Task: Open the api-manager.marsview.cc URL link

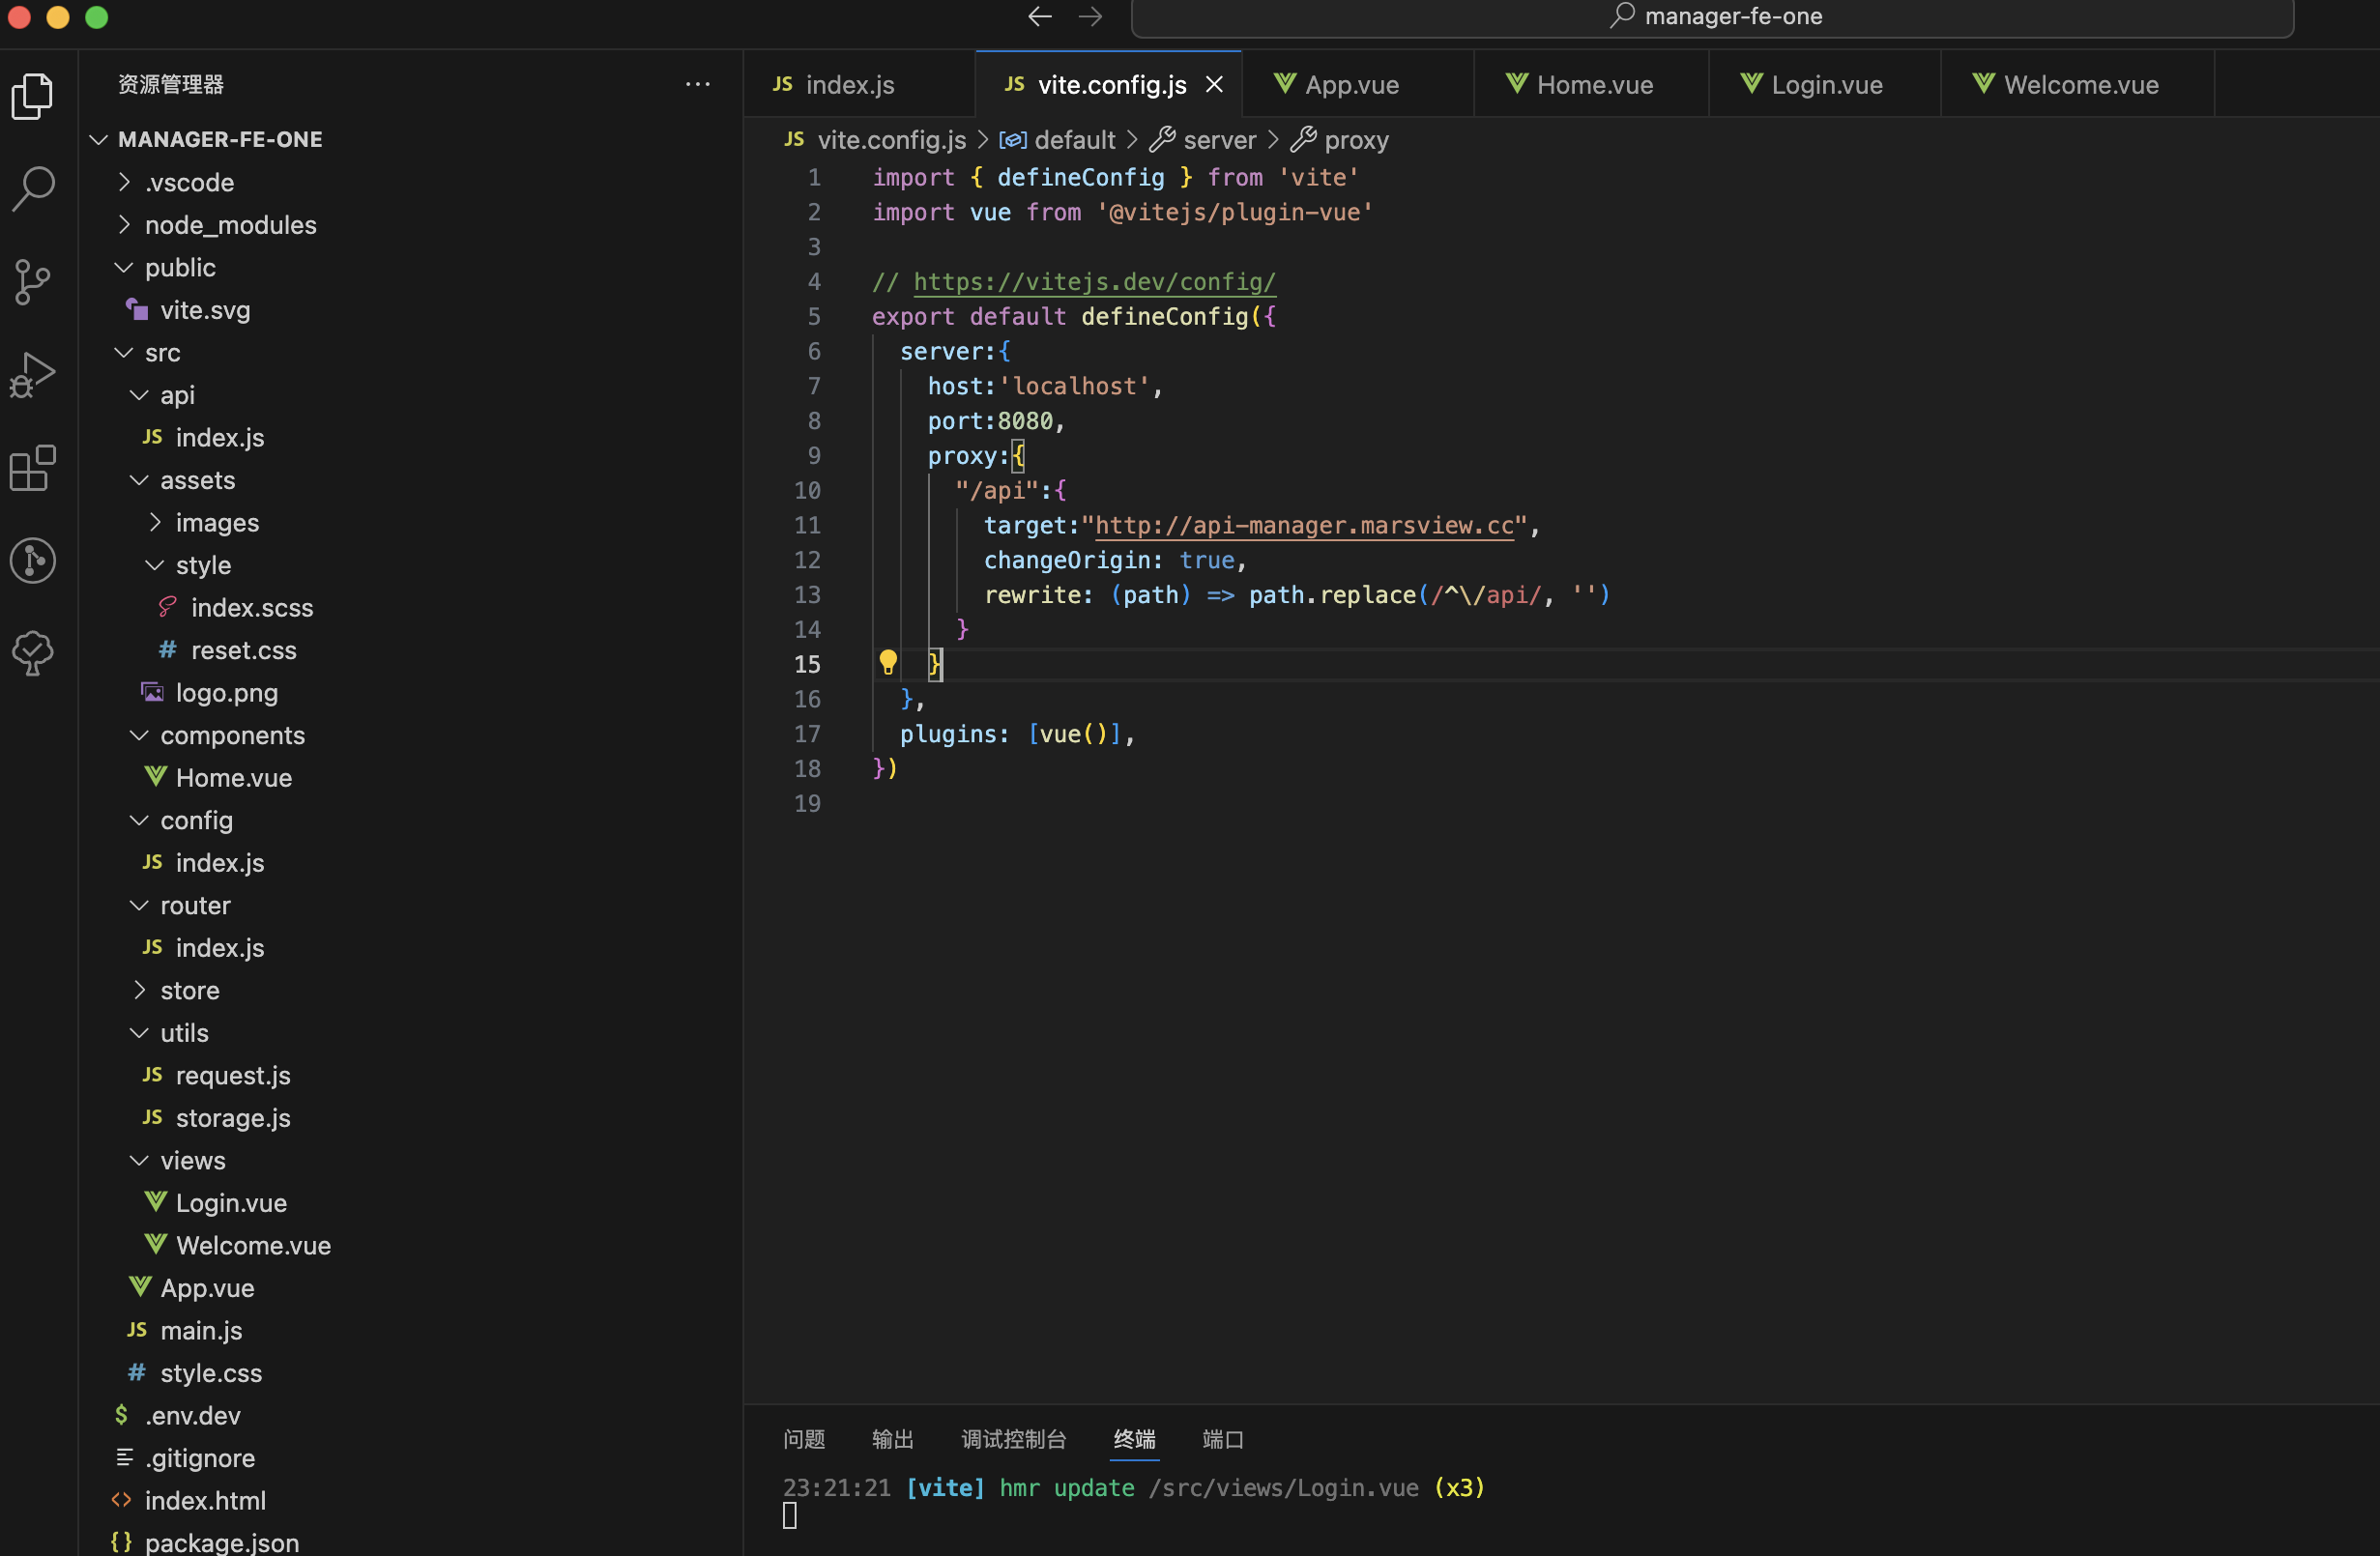Action: [x=1305, y=526]
